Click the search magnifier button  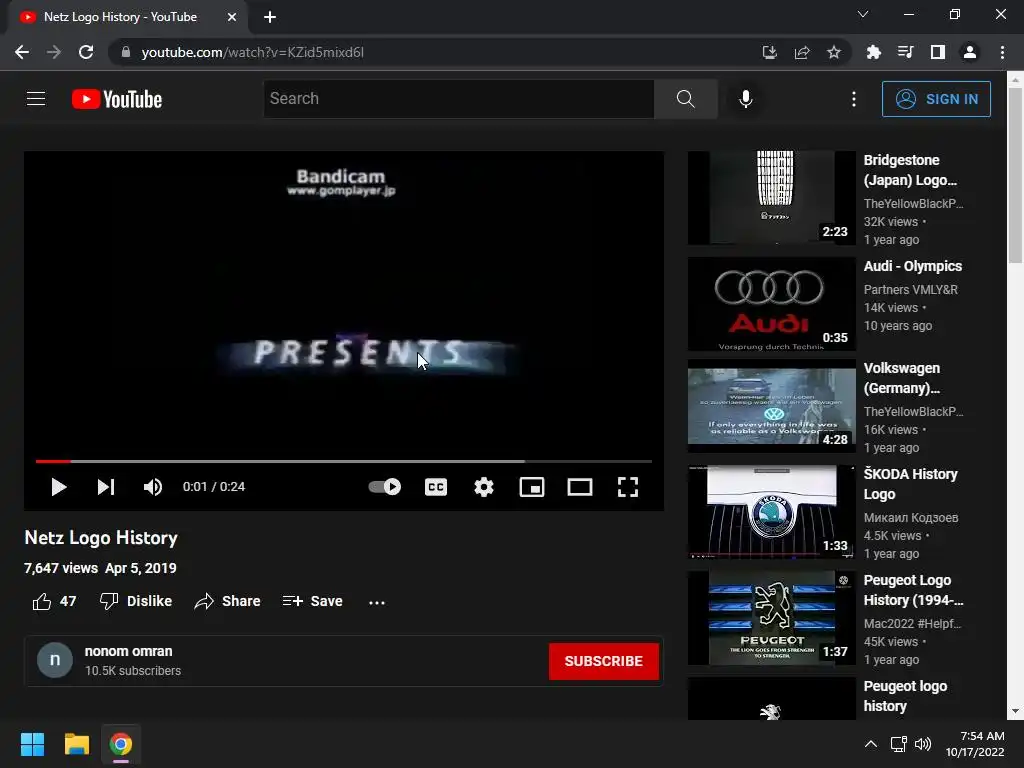pyautogui.click(x=686, y=99)
